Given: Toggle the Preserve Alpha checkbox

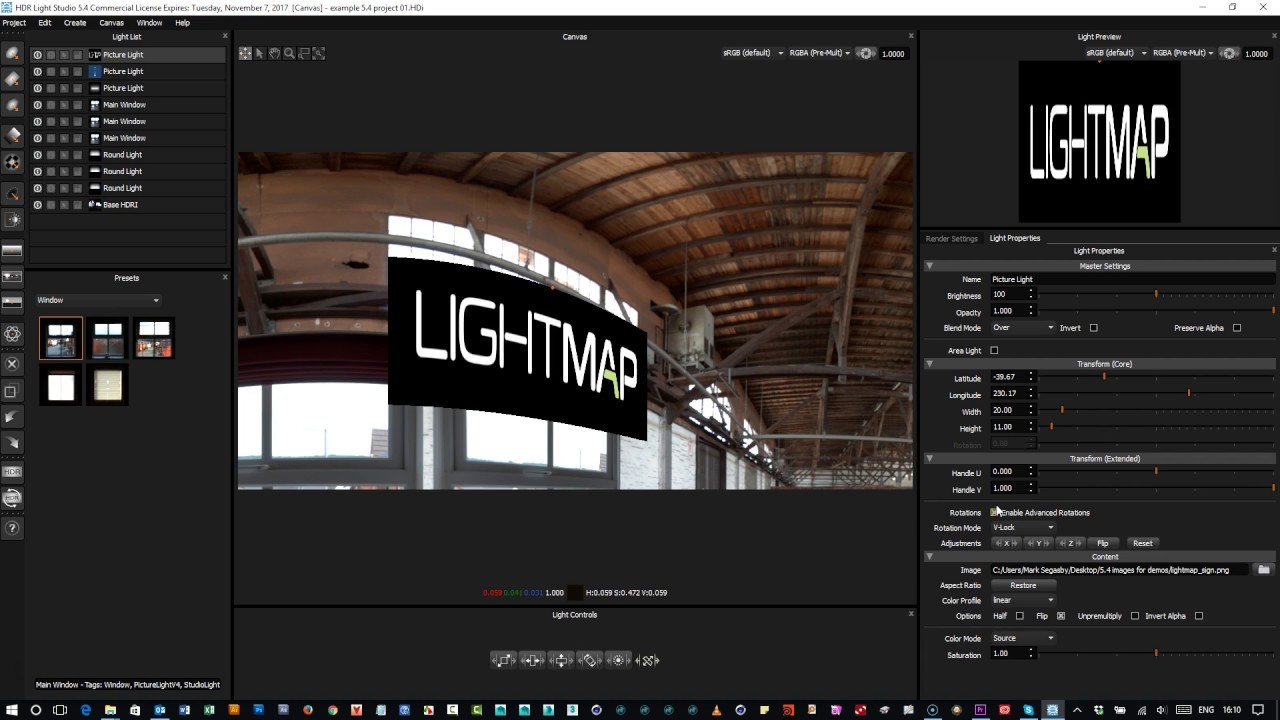Looking at the screenshot, I should tap(1237, 328).
